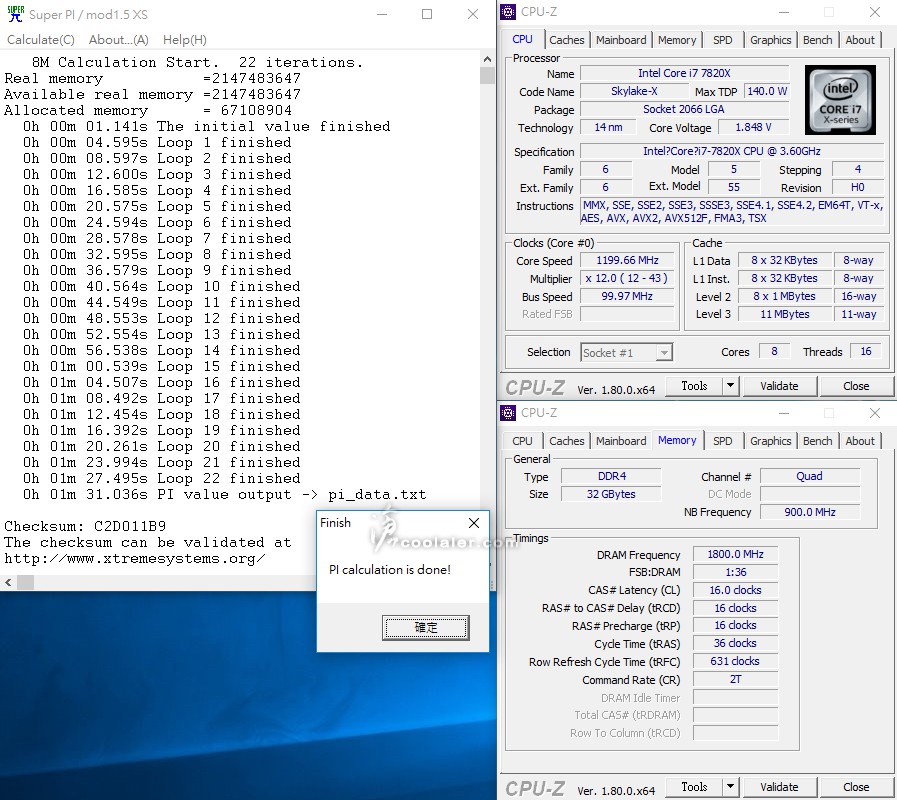Click the Close button in lower CPU-Z window
The height and width of the screenshot is (800, 897).
[x=856, y=787]
